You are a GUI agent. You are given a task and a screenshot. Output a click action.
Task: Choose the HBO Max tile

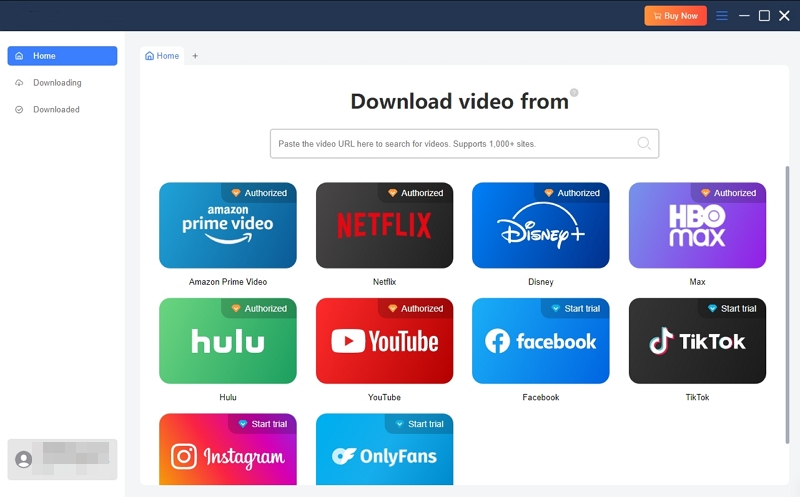pos(697,225)
